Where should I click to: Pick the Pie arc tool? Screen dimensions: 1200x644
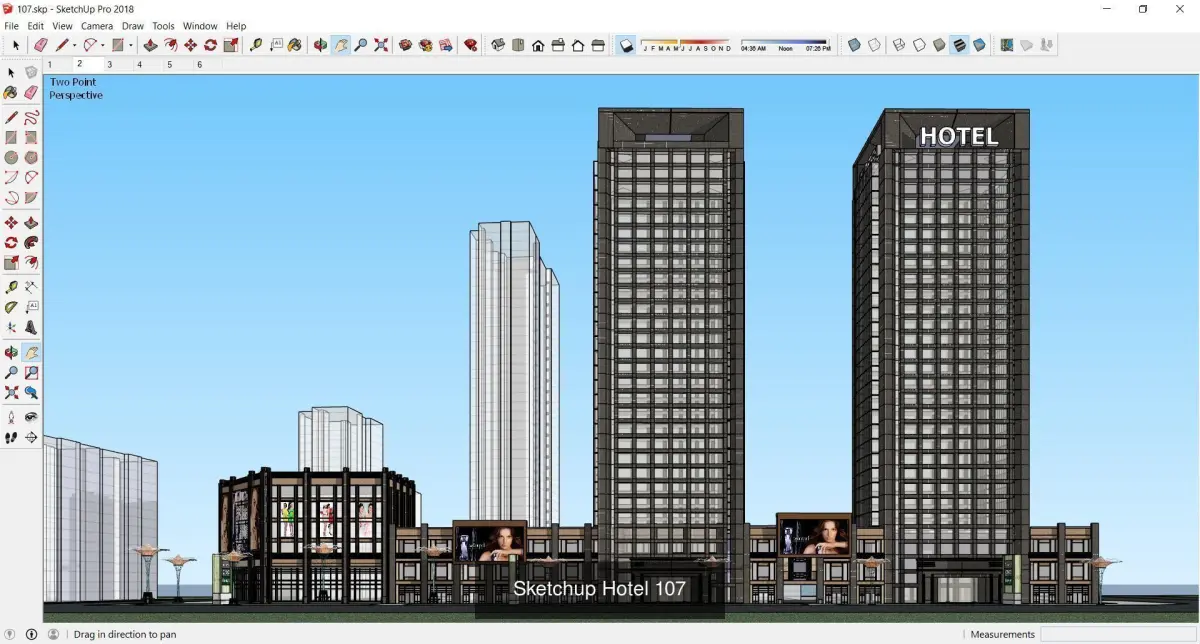pos(31,198)
